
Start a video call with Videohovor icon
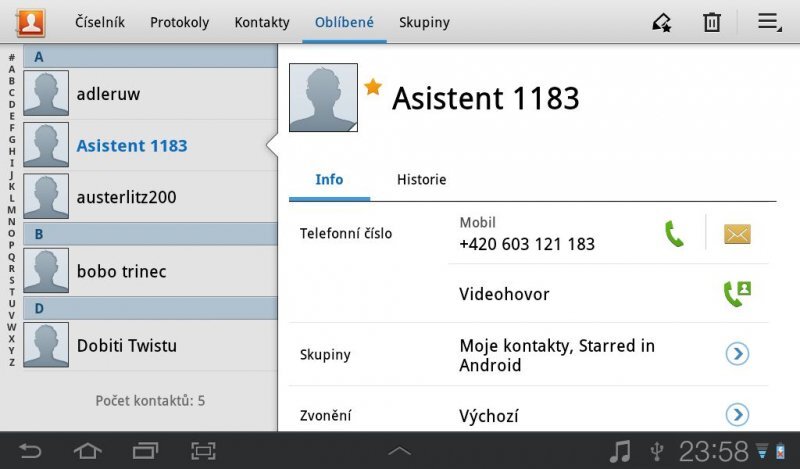pos(737,293)
